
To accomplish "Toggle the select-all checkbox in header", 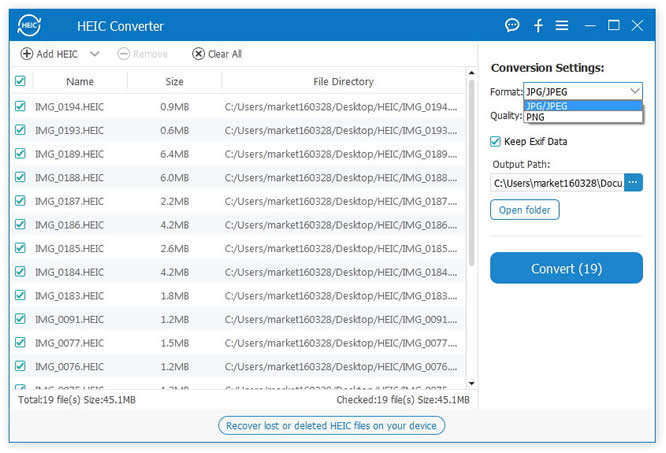I will pos(21,81).
